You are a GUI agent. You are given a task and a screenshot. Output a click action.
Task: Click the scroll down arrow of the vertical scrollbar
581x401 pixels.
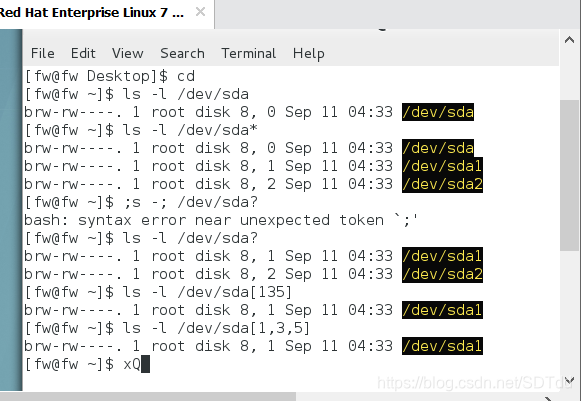570,380
